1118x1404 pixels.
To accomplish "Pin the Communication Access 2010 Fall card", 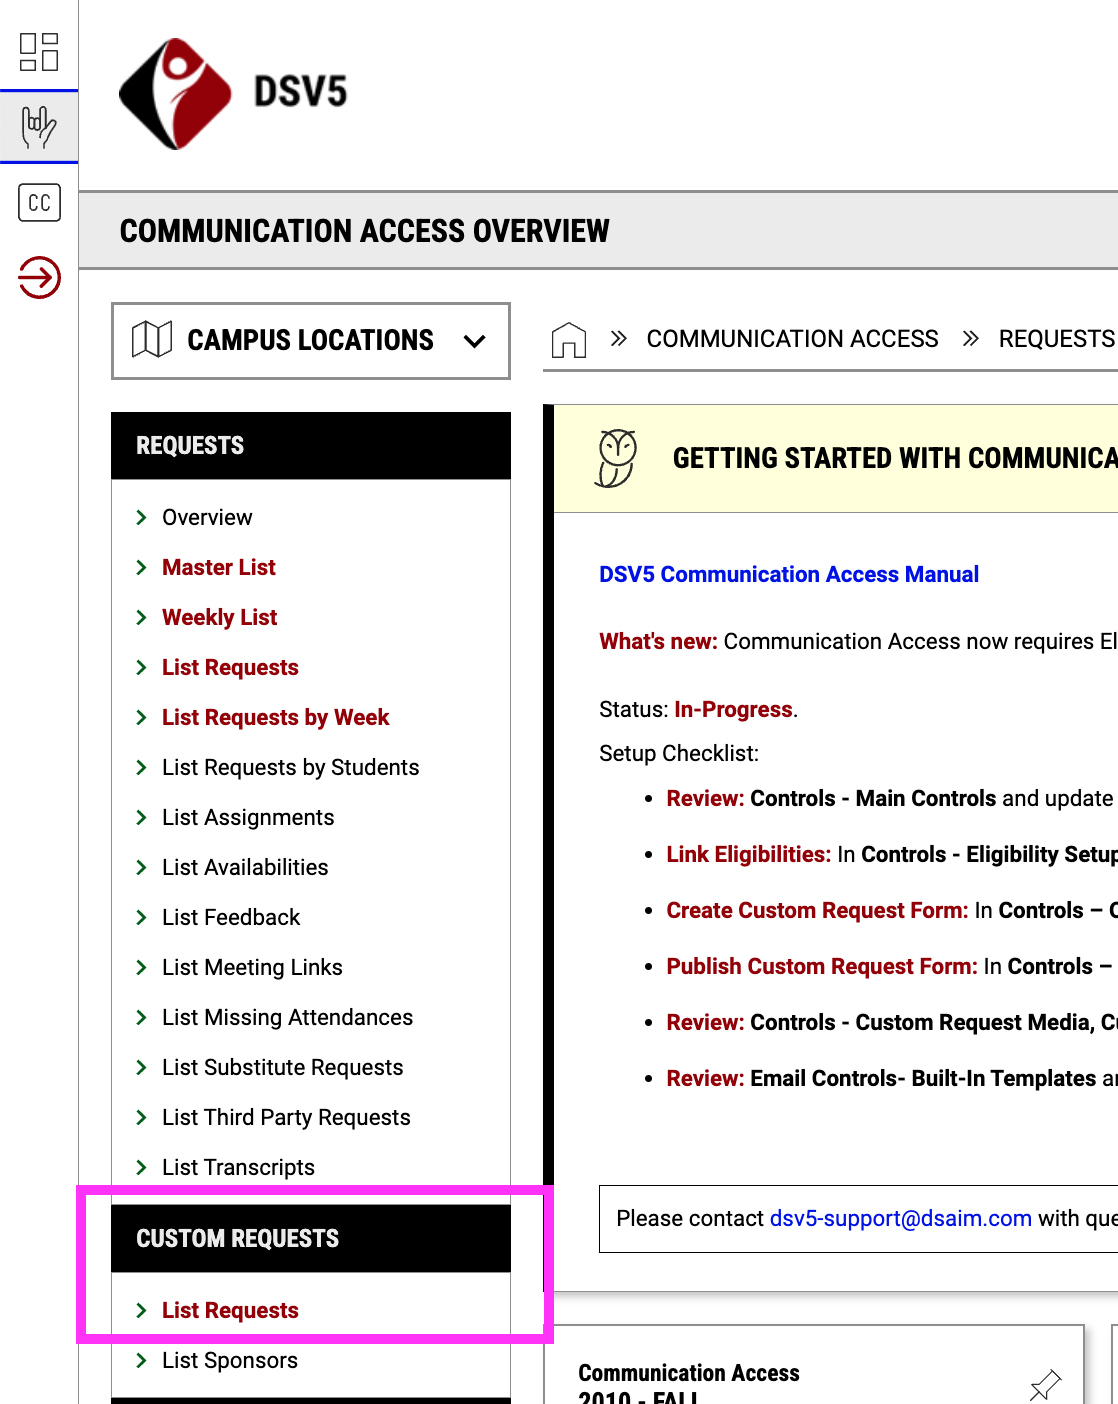I will coord(1045,1384).
